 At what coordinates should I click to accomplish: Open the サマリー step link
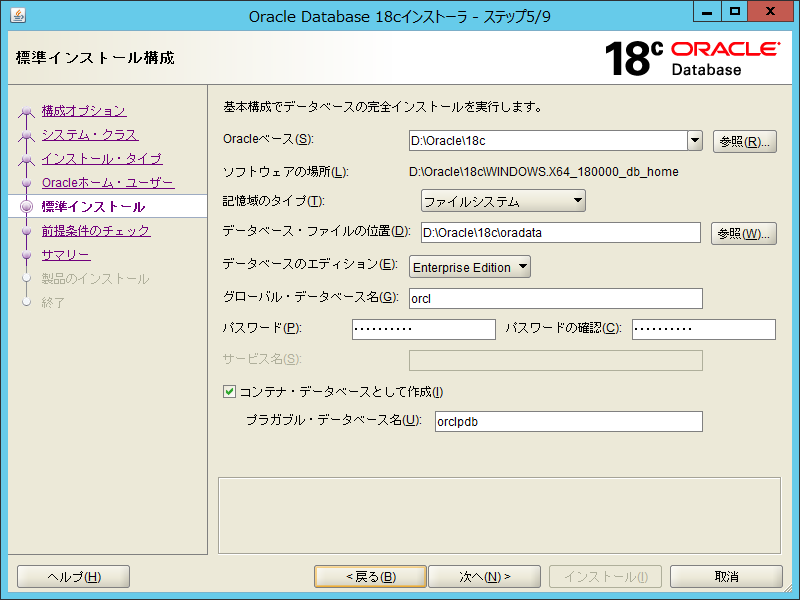[65, 255]
